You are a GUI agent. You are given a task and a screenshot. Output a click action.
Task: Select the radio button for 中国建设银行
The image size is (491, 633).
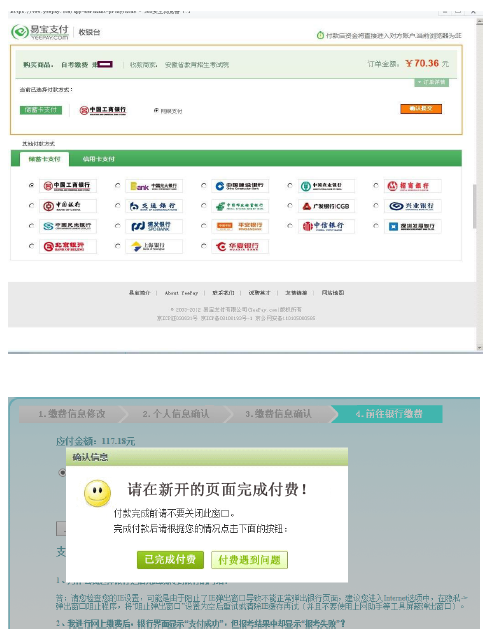pos(204,185)
